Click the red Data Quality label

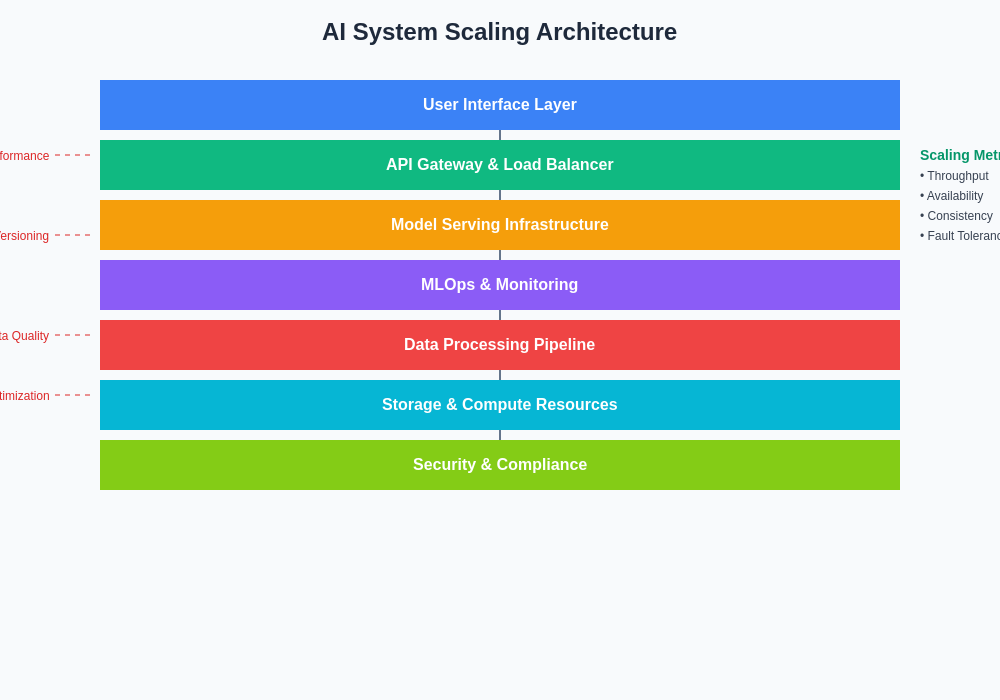24,336
